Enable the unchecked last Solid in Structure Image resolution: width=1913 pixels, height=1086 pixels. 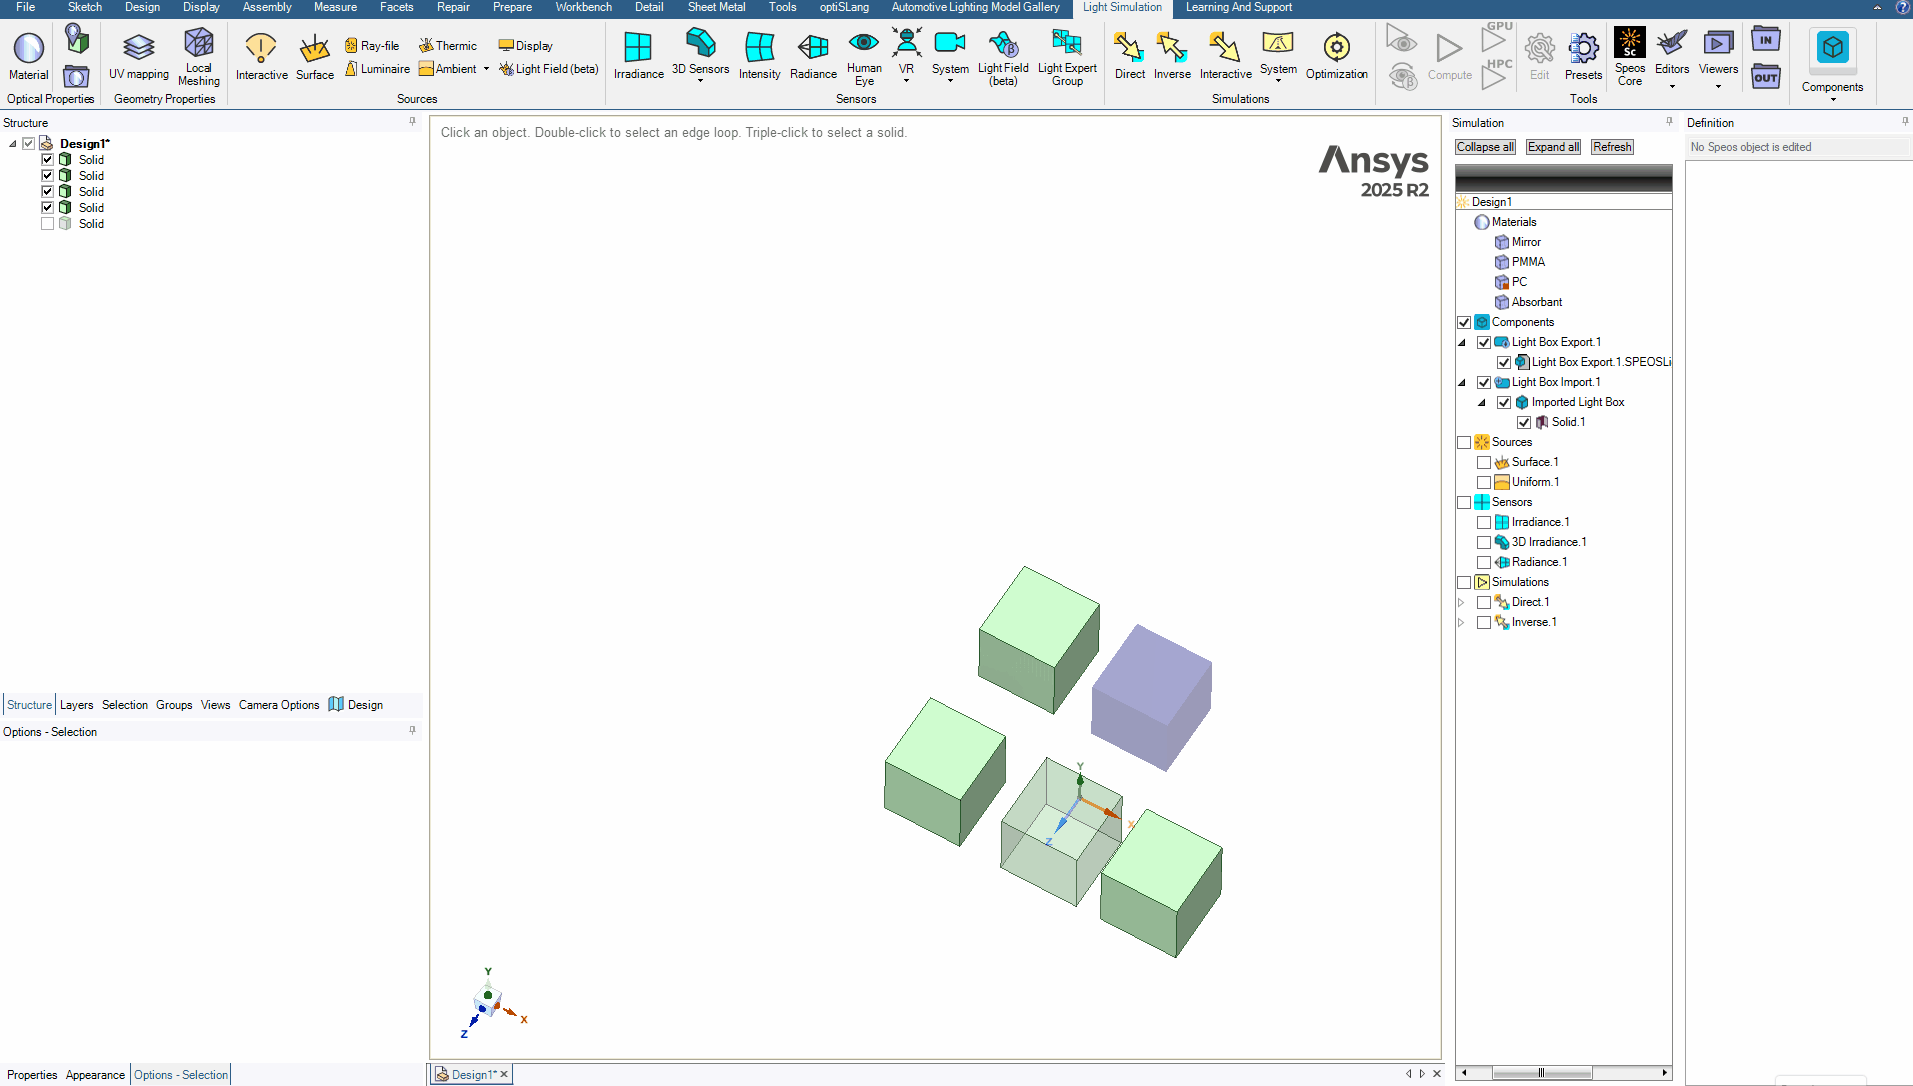(x=47, y=223)
